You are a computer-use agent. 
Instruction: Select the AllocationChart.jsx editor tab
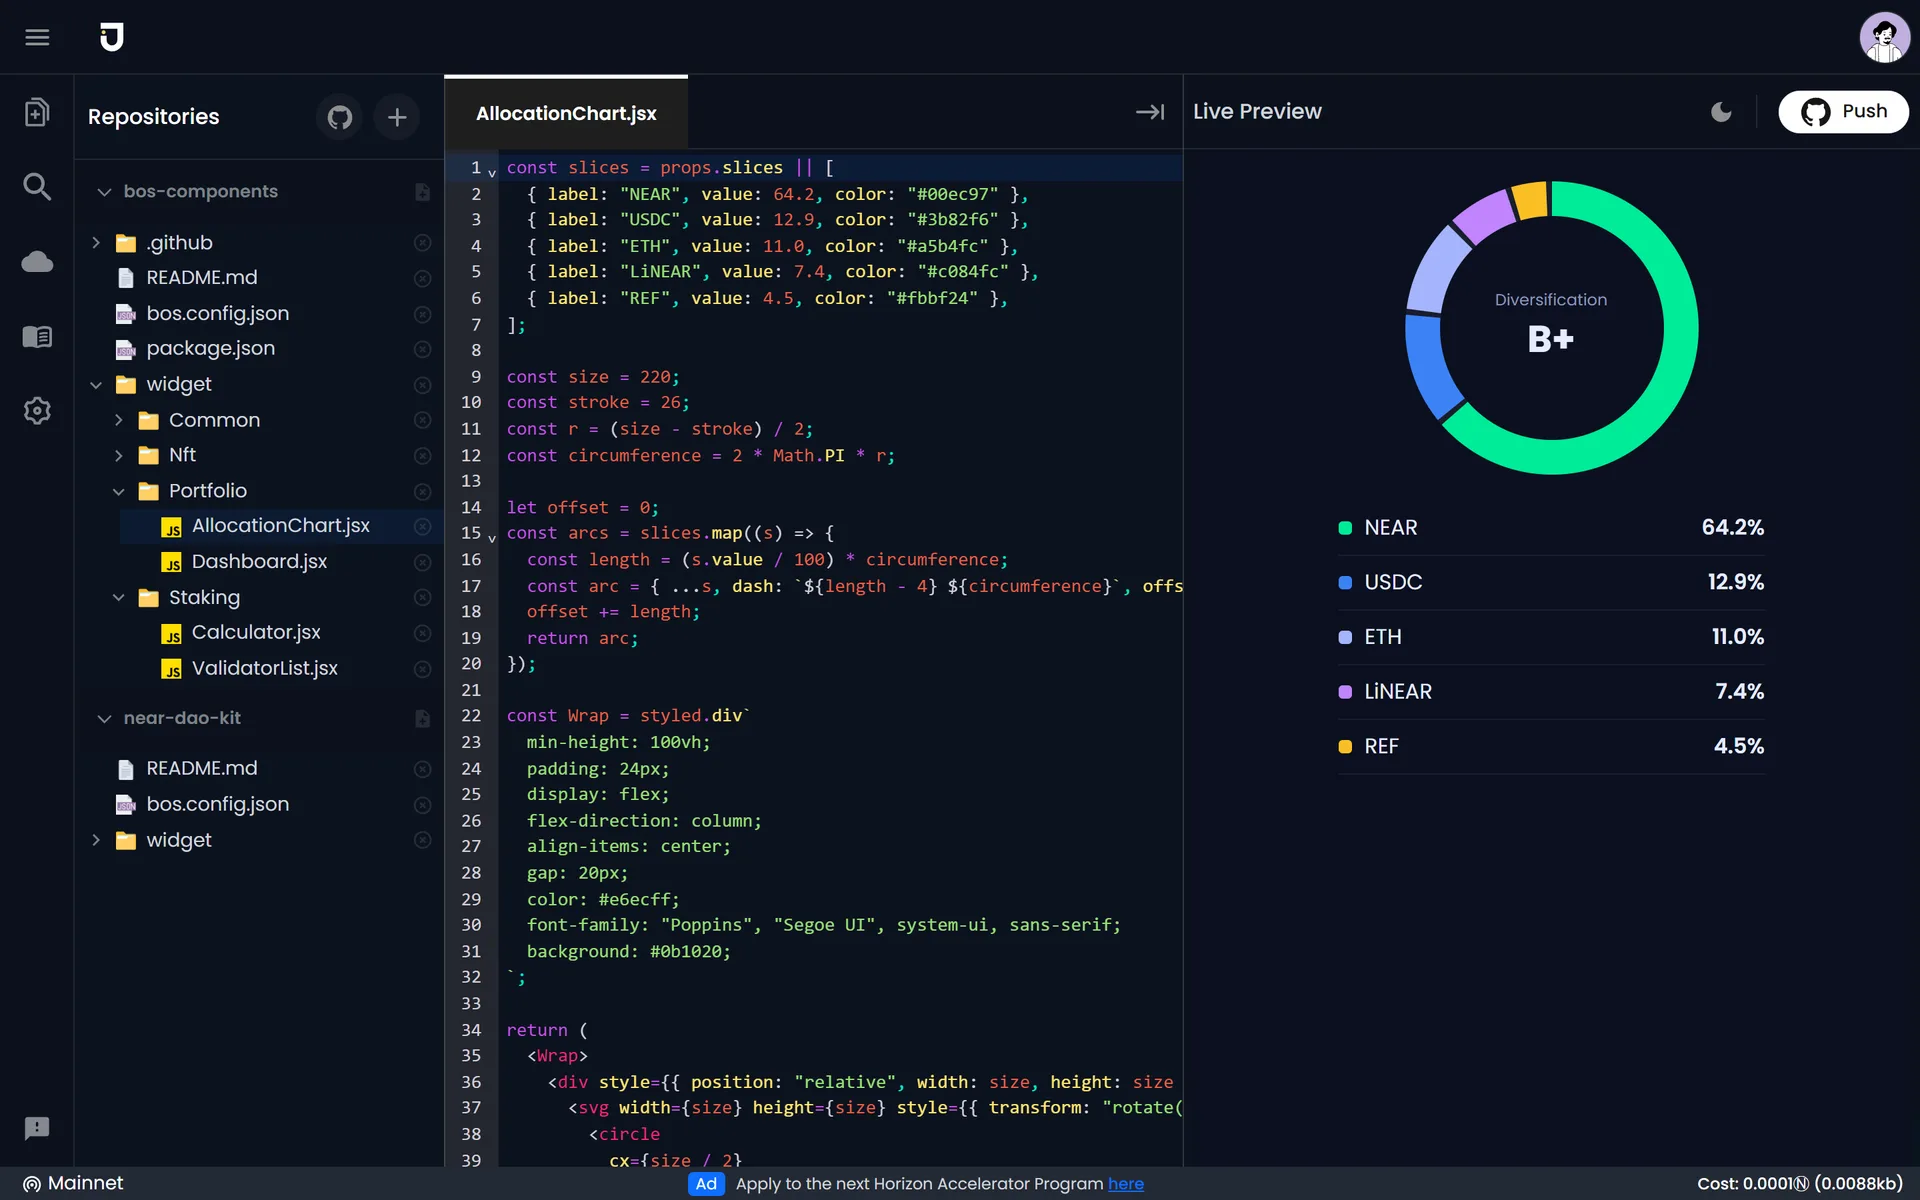tap(566, 113)
